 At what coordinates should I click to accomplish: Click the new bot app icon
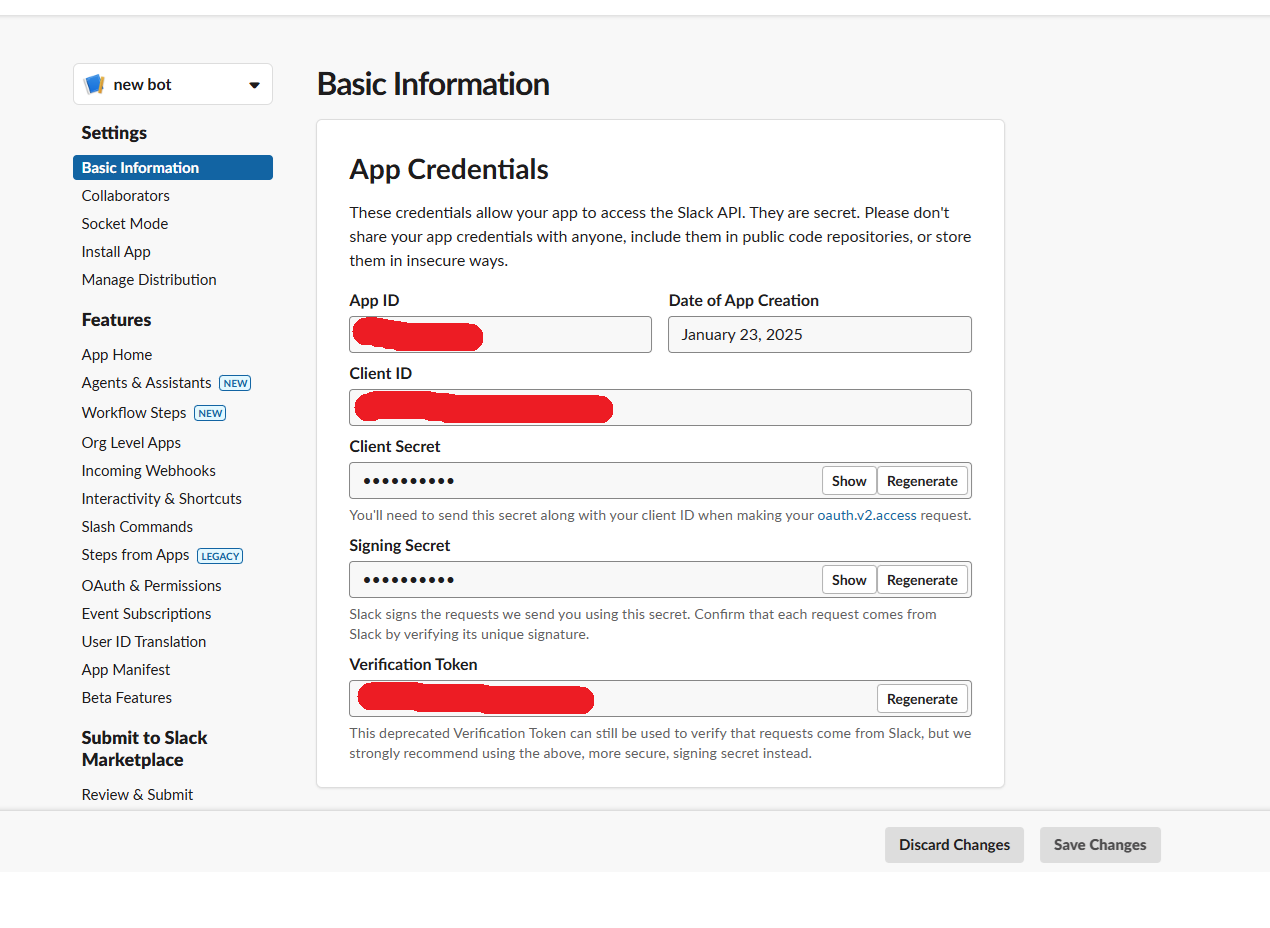pos(95,85)
